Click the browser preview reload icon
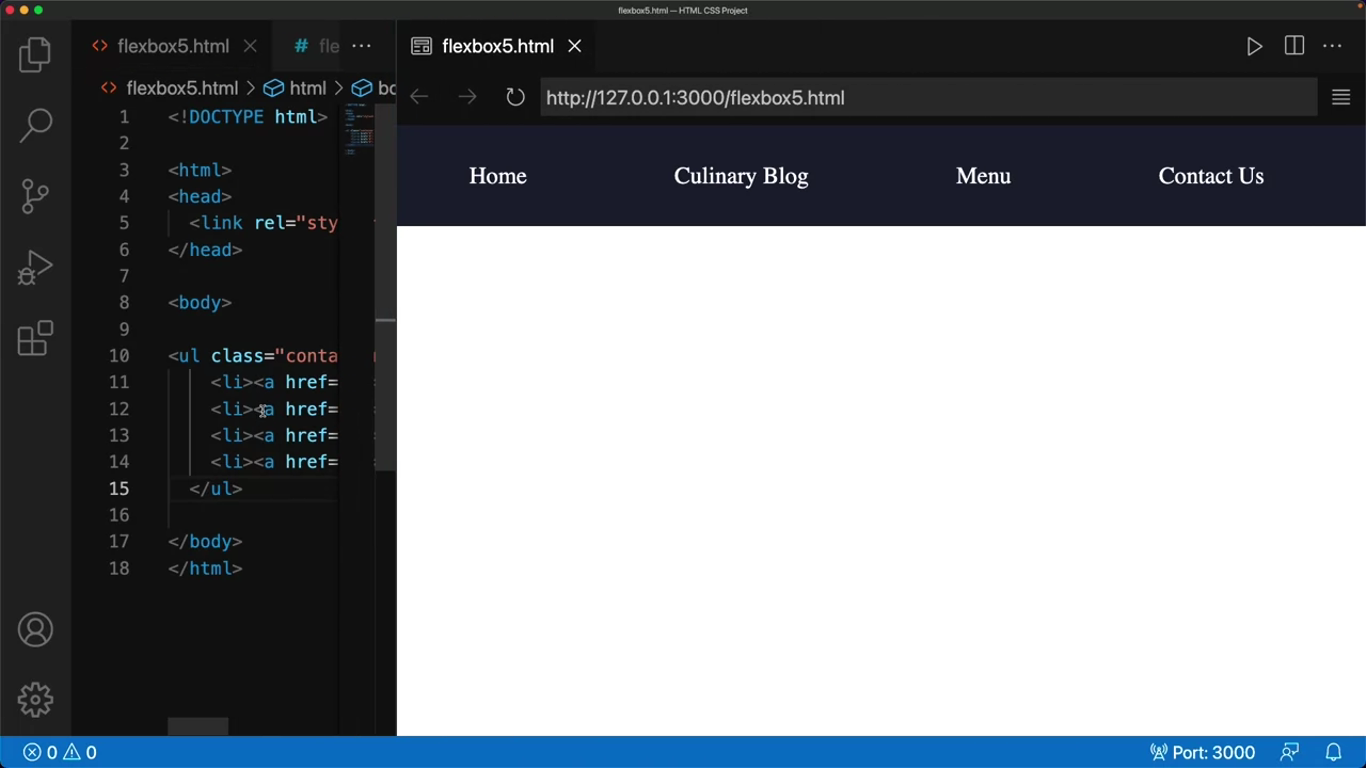Screen dimensions: 1366x768 click(x=515, y=97)
